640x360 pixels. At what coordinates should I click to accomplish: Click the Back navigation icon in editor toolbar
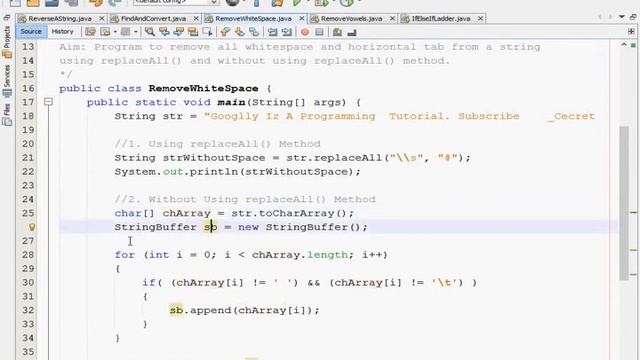[105, 32]
